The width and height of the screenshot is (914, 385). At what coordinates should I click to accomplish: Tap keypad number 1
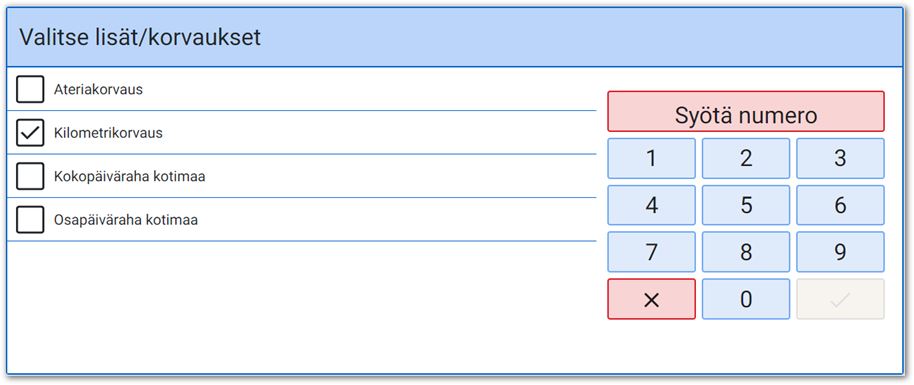651,158
